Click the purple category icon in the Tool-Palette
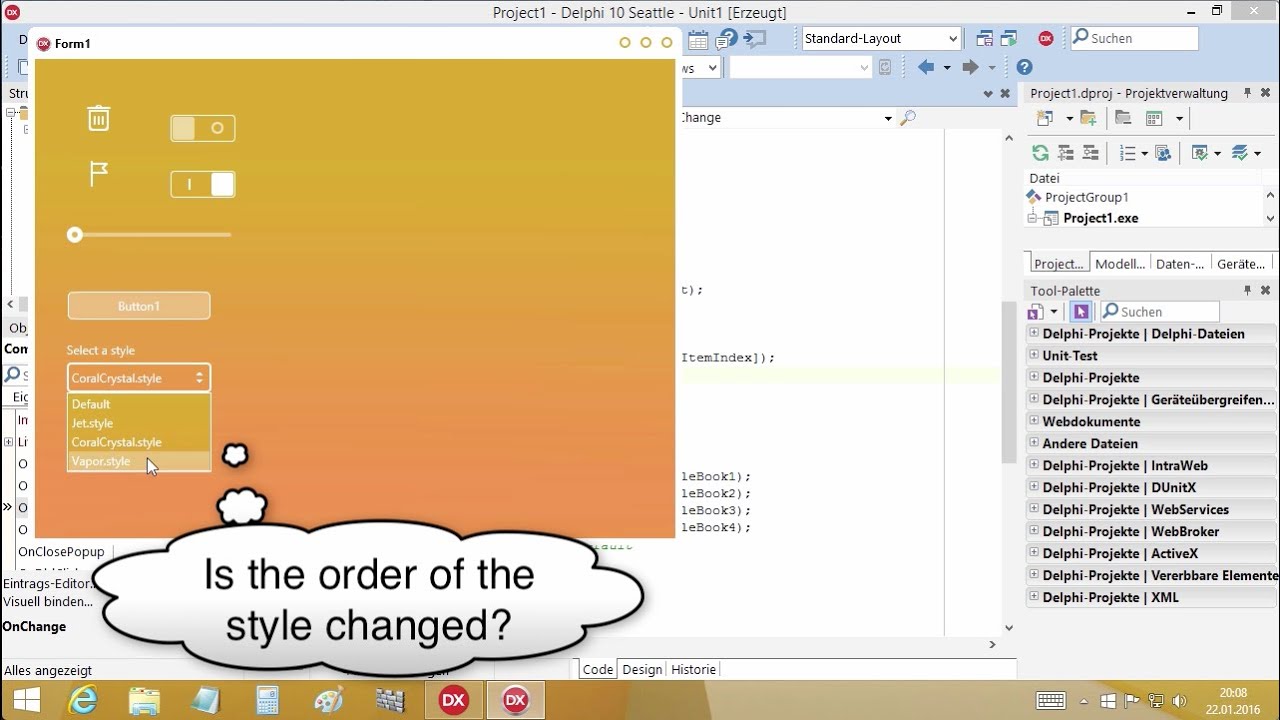This screenshot has height=720, width=1280. [1036, 312]
